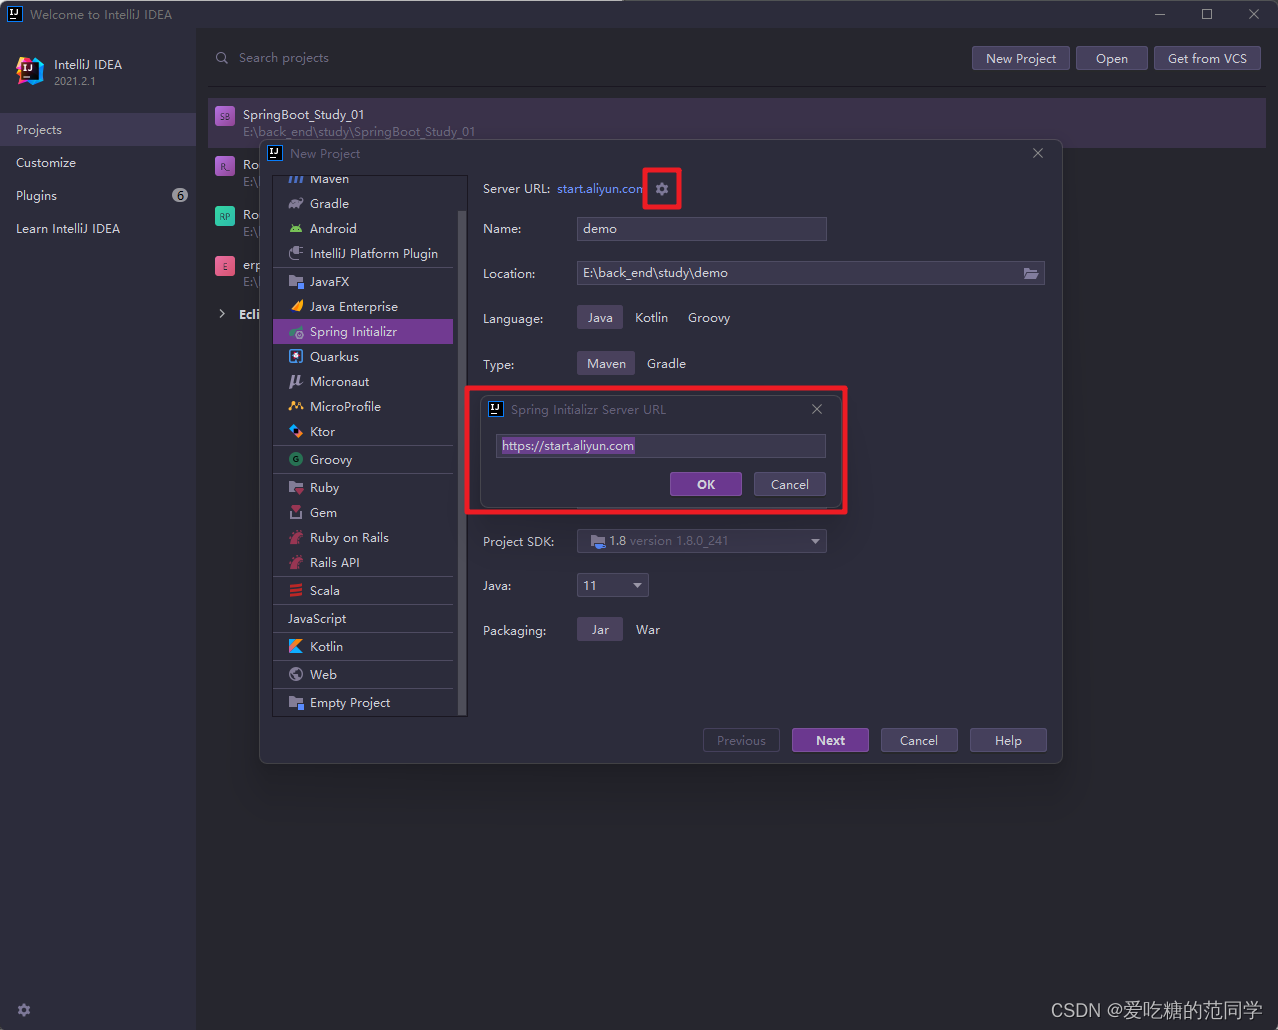Viewport: 1278px width, 1030px height.
Task: Choose Java as the language
Action: tap(600, 318)
